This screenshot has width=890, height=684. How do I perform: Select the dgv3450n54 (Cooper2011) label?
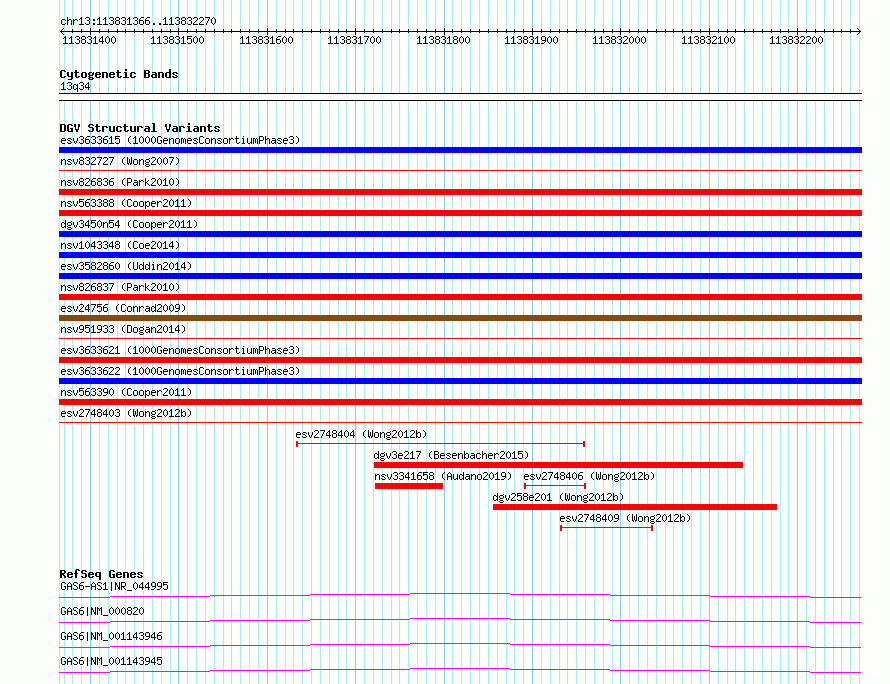pos(129,224)
